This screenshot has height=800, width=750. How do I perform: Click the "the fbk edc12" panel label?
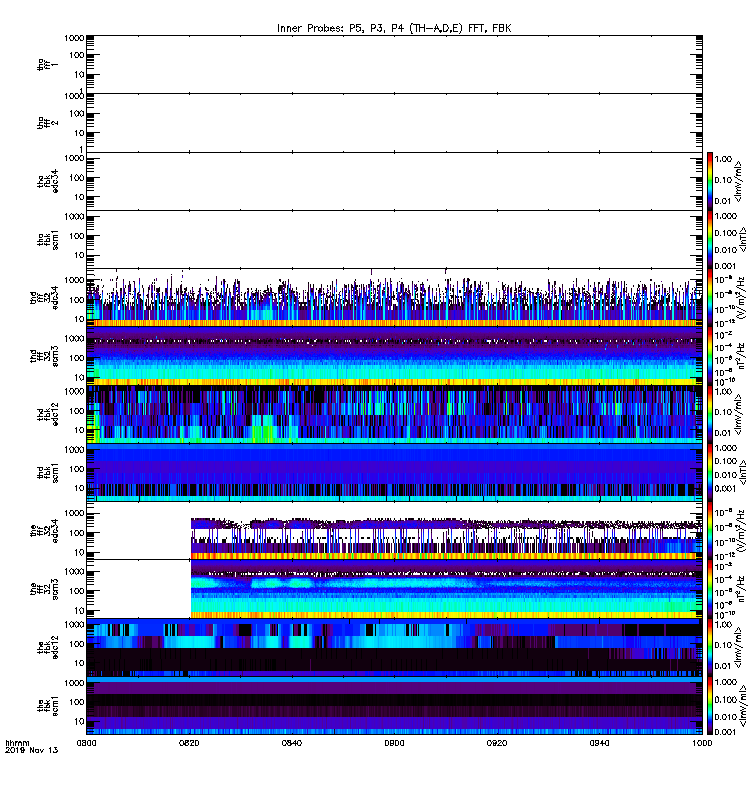click(x=47, y=647)
